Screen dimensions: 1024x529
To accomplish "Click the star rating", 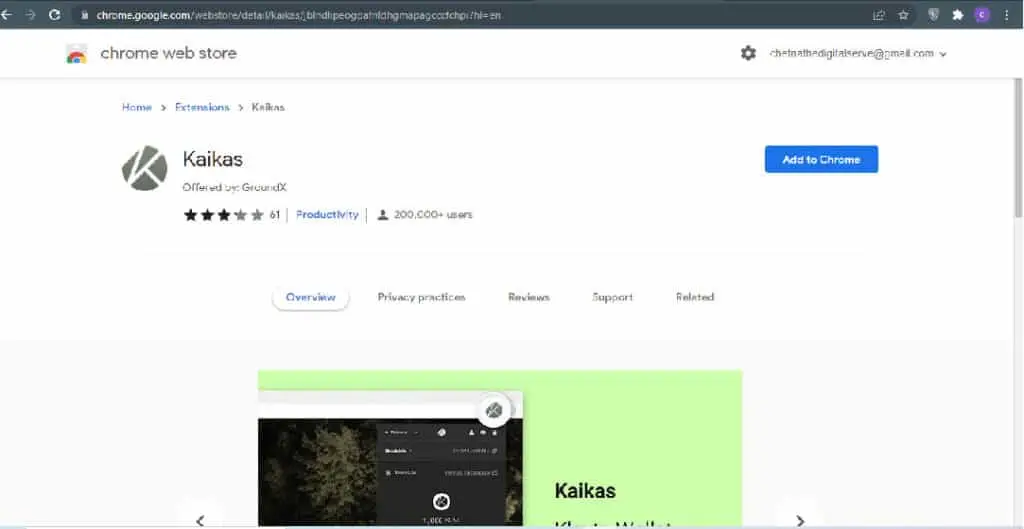I will coord(223,215).
